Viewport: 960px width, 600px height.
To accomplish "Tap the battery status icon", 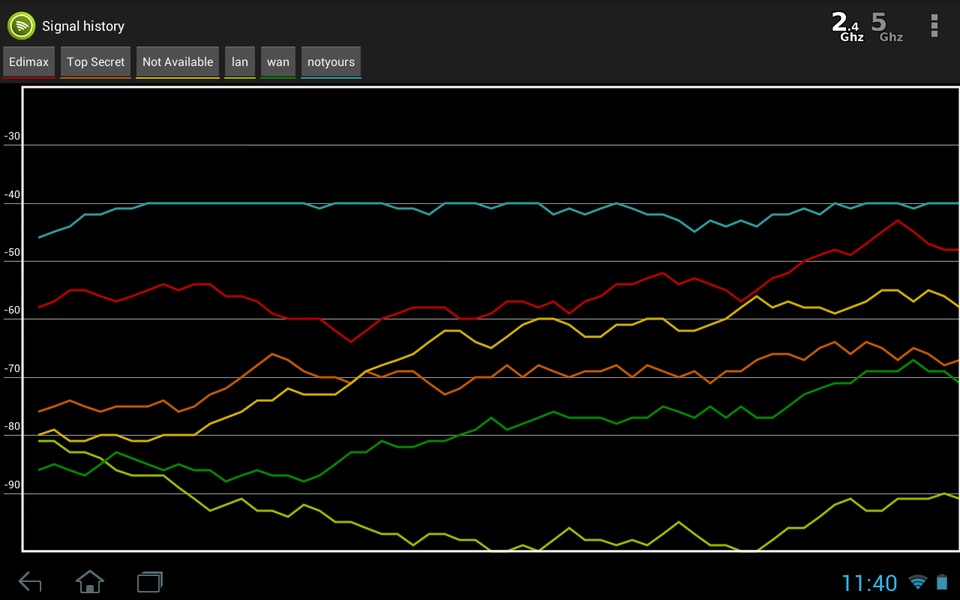I will (x=942, y=582).
